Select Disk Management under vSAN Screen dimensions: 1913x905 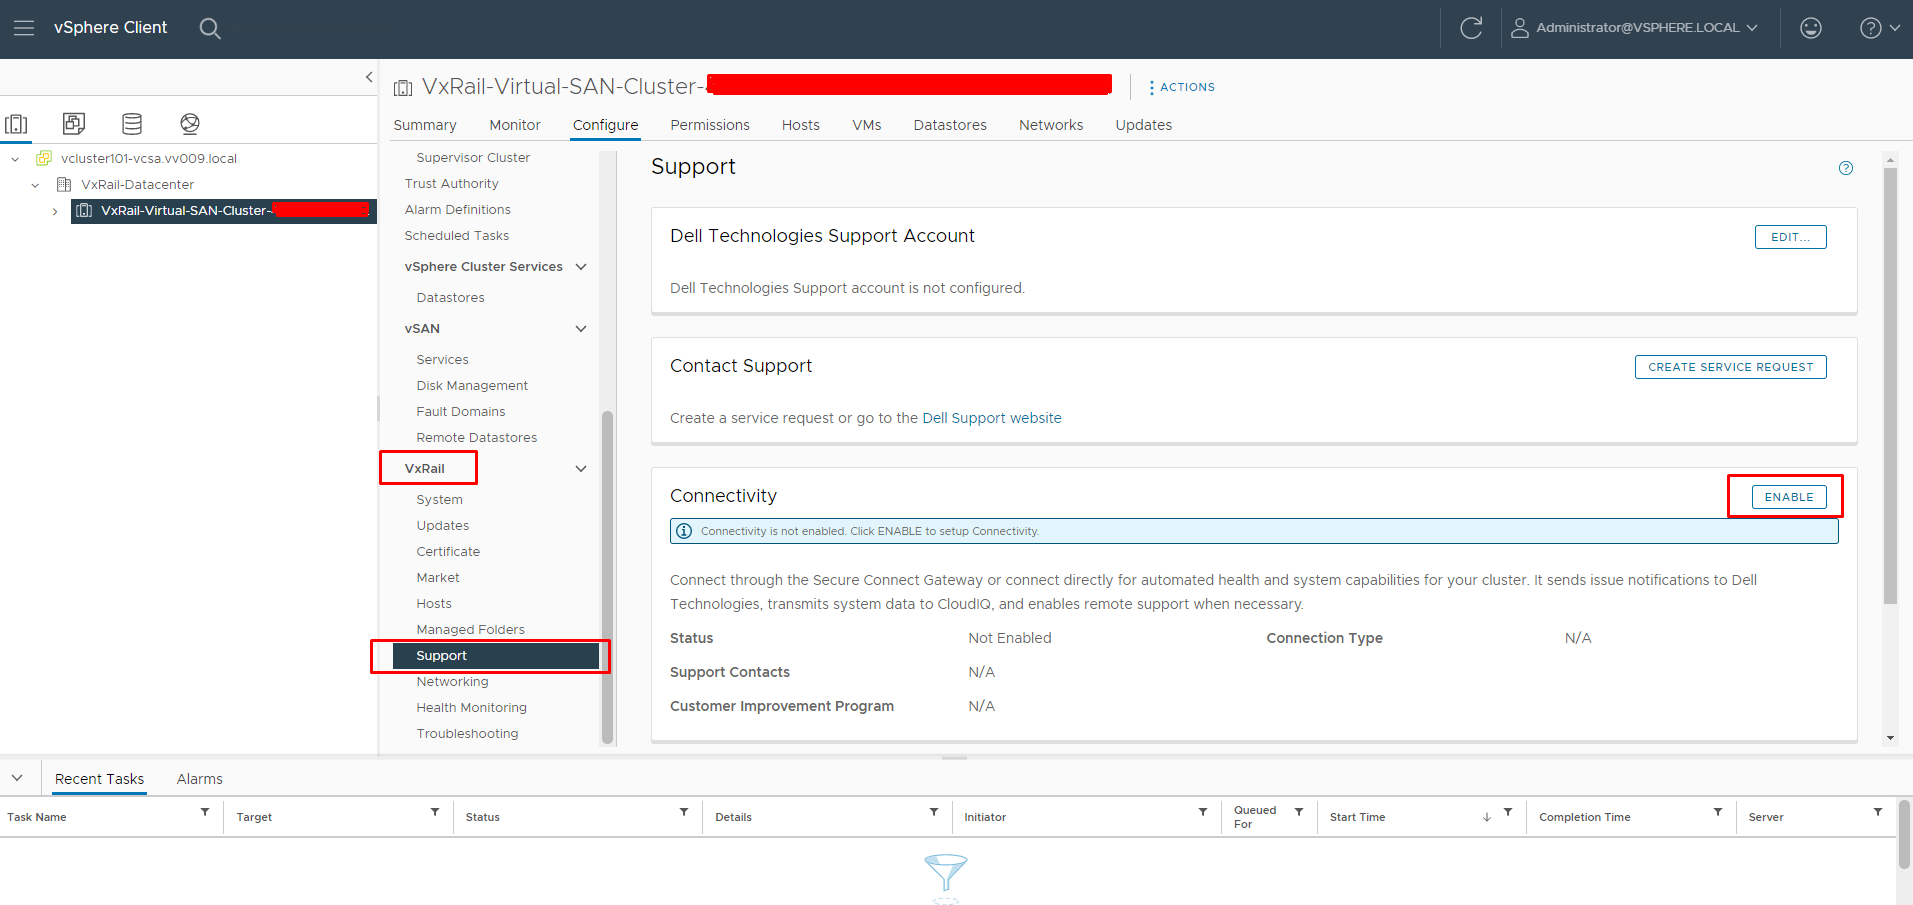(472, 386)
